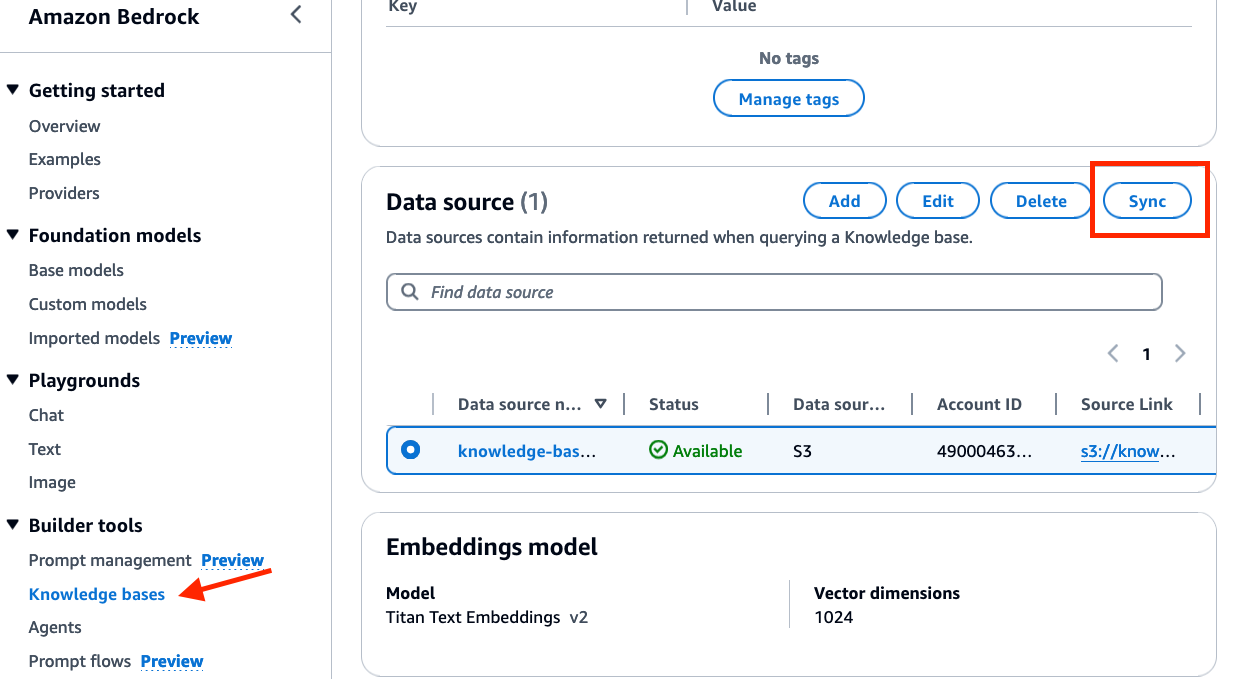Collapse the Amazon Bedrock sidebar chevron
Screen dimensions: 1242x679
[x=296, y=15]
